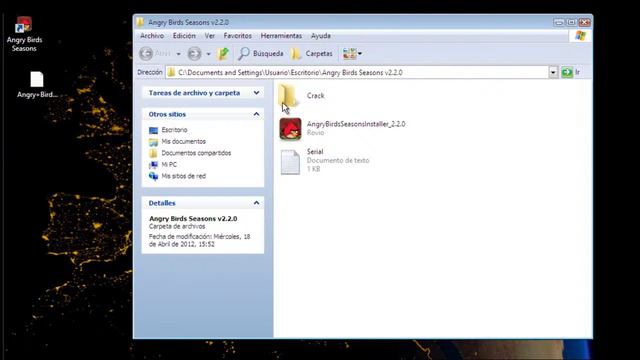The width and height of the screenshot is (640, 360).
Task: Go up one folder level
Action: (x=223, y=53)
